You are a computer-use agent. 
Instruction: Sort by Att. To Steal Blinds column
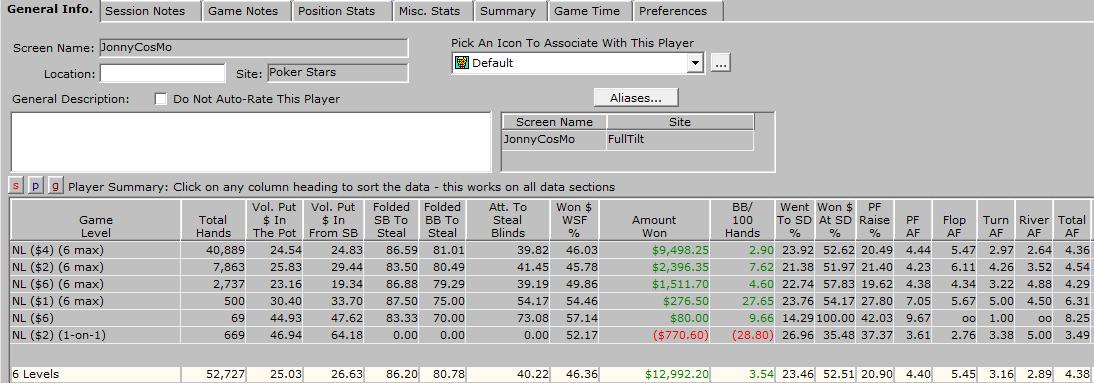(x=507, y=220)
